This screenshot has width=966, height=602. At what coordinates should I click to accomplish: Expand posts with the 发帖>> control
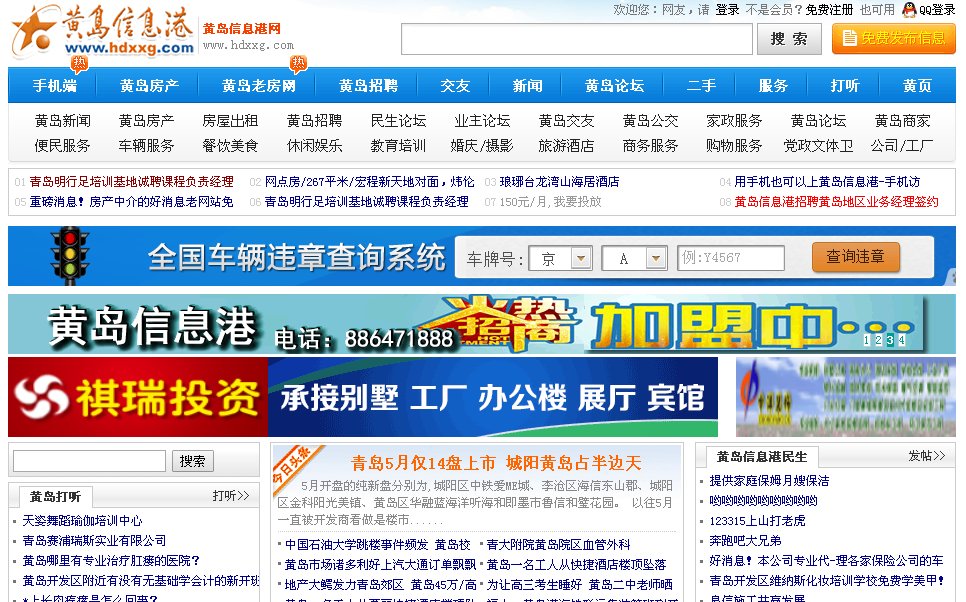tap(928, 458)
